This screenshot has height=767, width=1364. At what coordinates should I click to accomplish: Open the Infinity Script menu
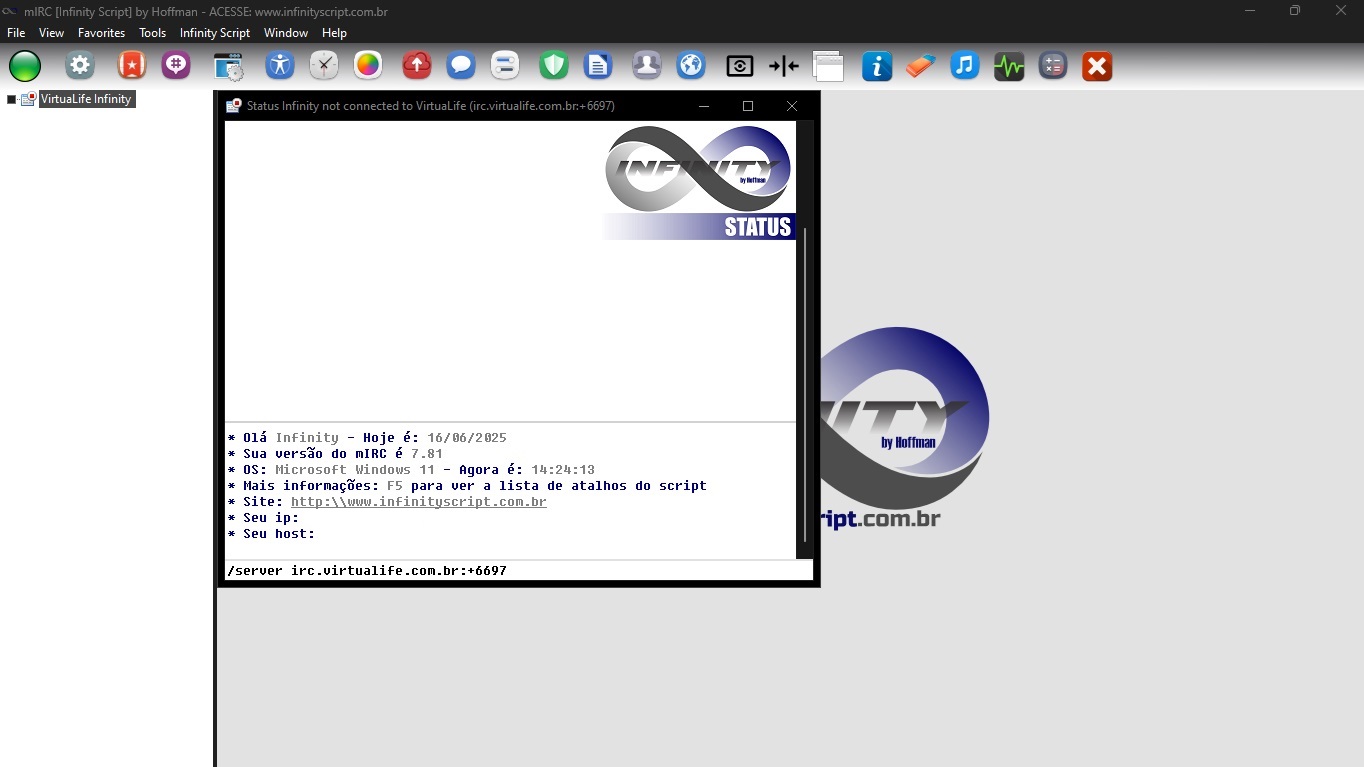click(x=214, y=33)
